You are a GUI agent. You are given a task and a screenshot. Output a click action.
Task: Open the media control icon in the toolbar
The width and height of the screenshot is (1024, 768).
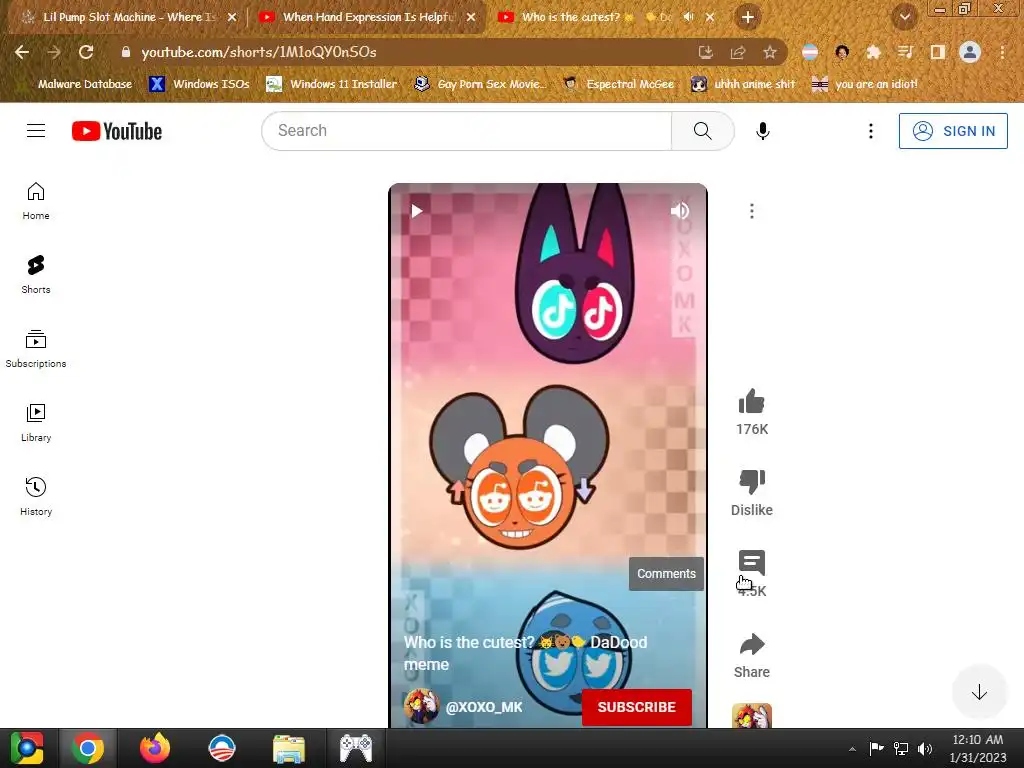[905, 52]
